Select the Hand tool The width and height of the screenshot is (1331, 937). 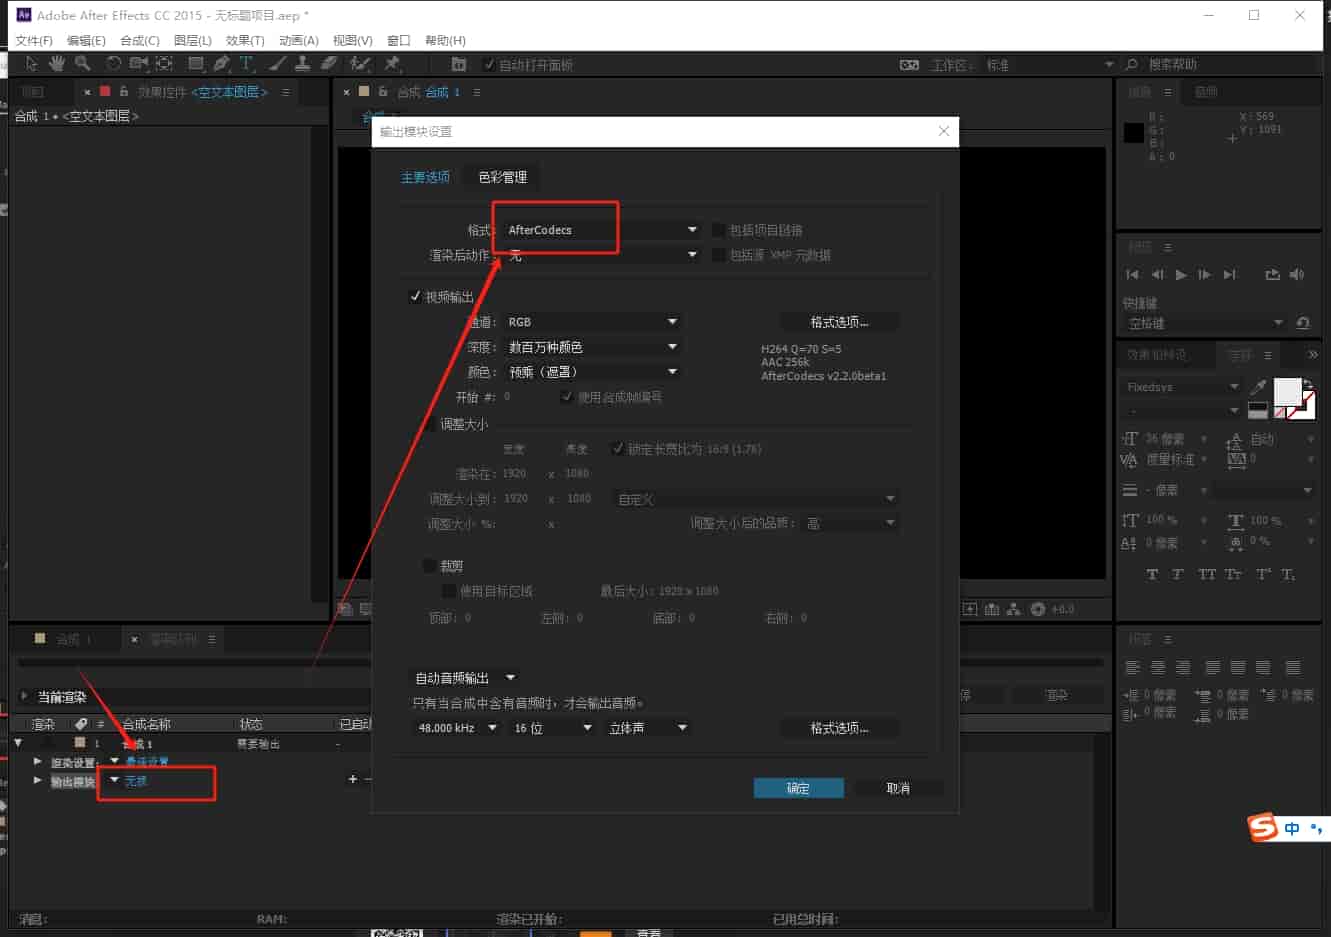point(57,64)
